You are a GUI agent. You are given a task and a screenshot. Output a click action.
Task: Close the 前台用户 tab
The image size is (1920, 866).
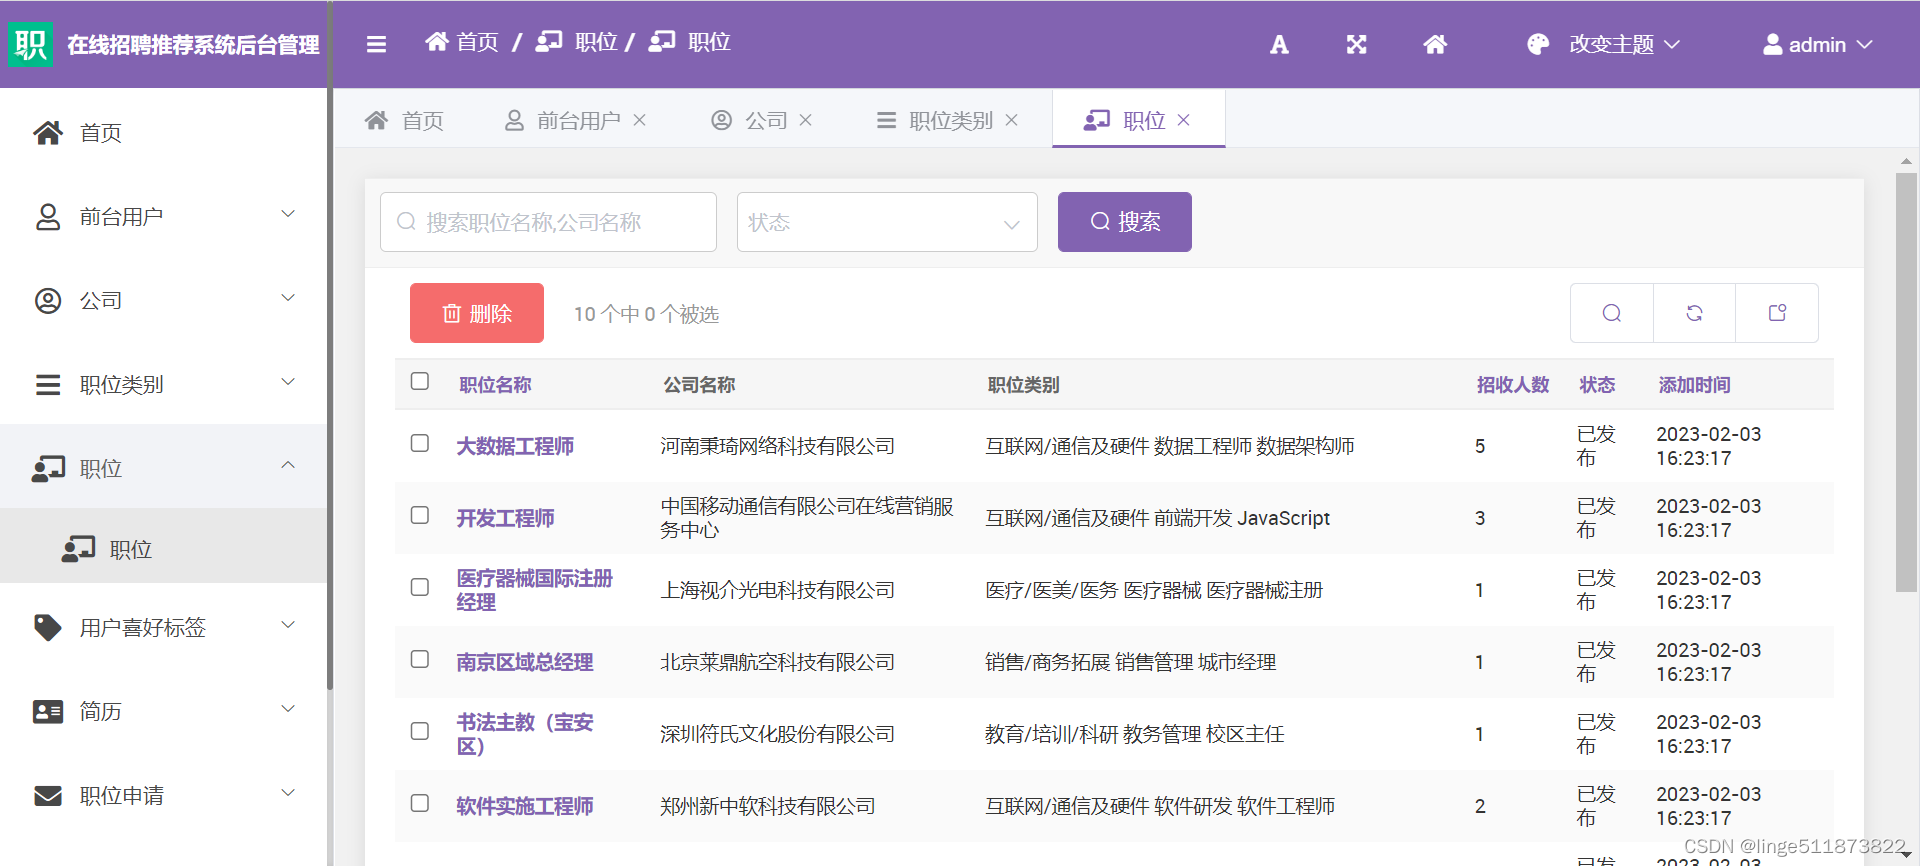pyautogui.click(x=640, y=120)
